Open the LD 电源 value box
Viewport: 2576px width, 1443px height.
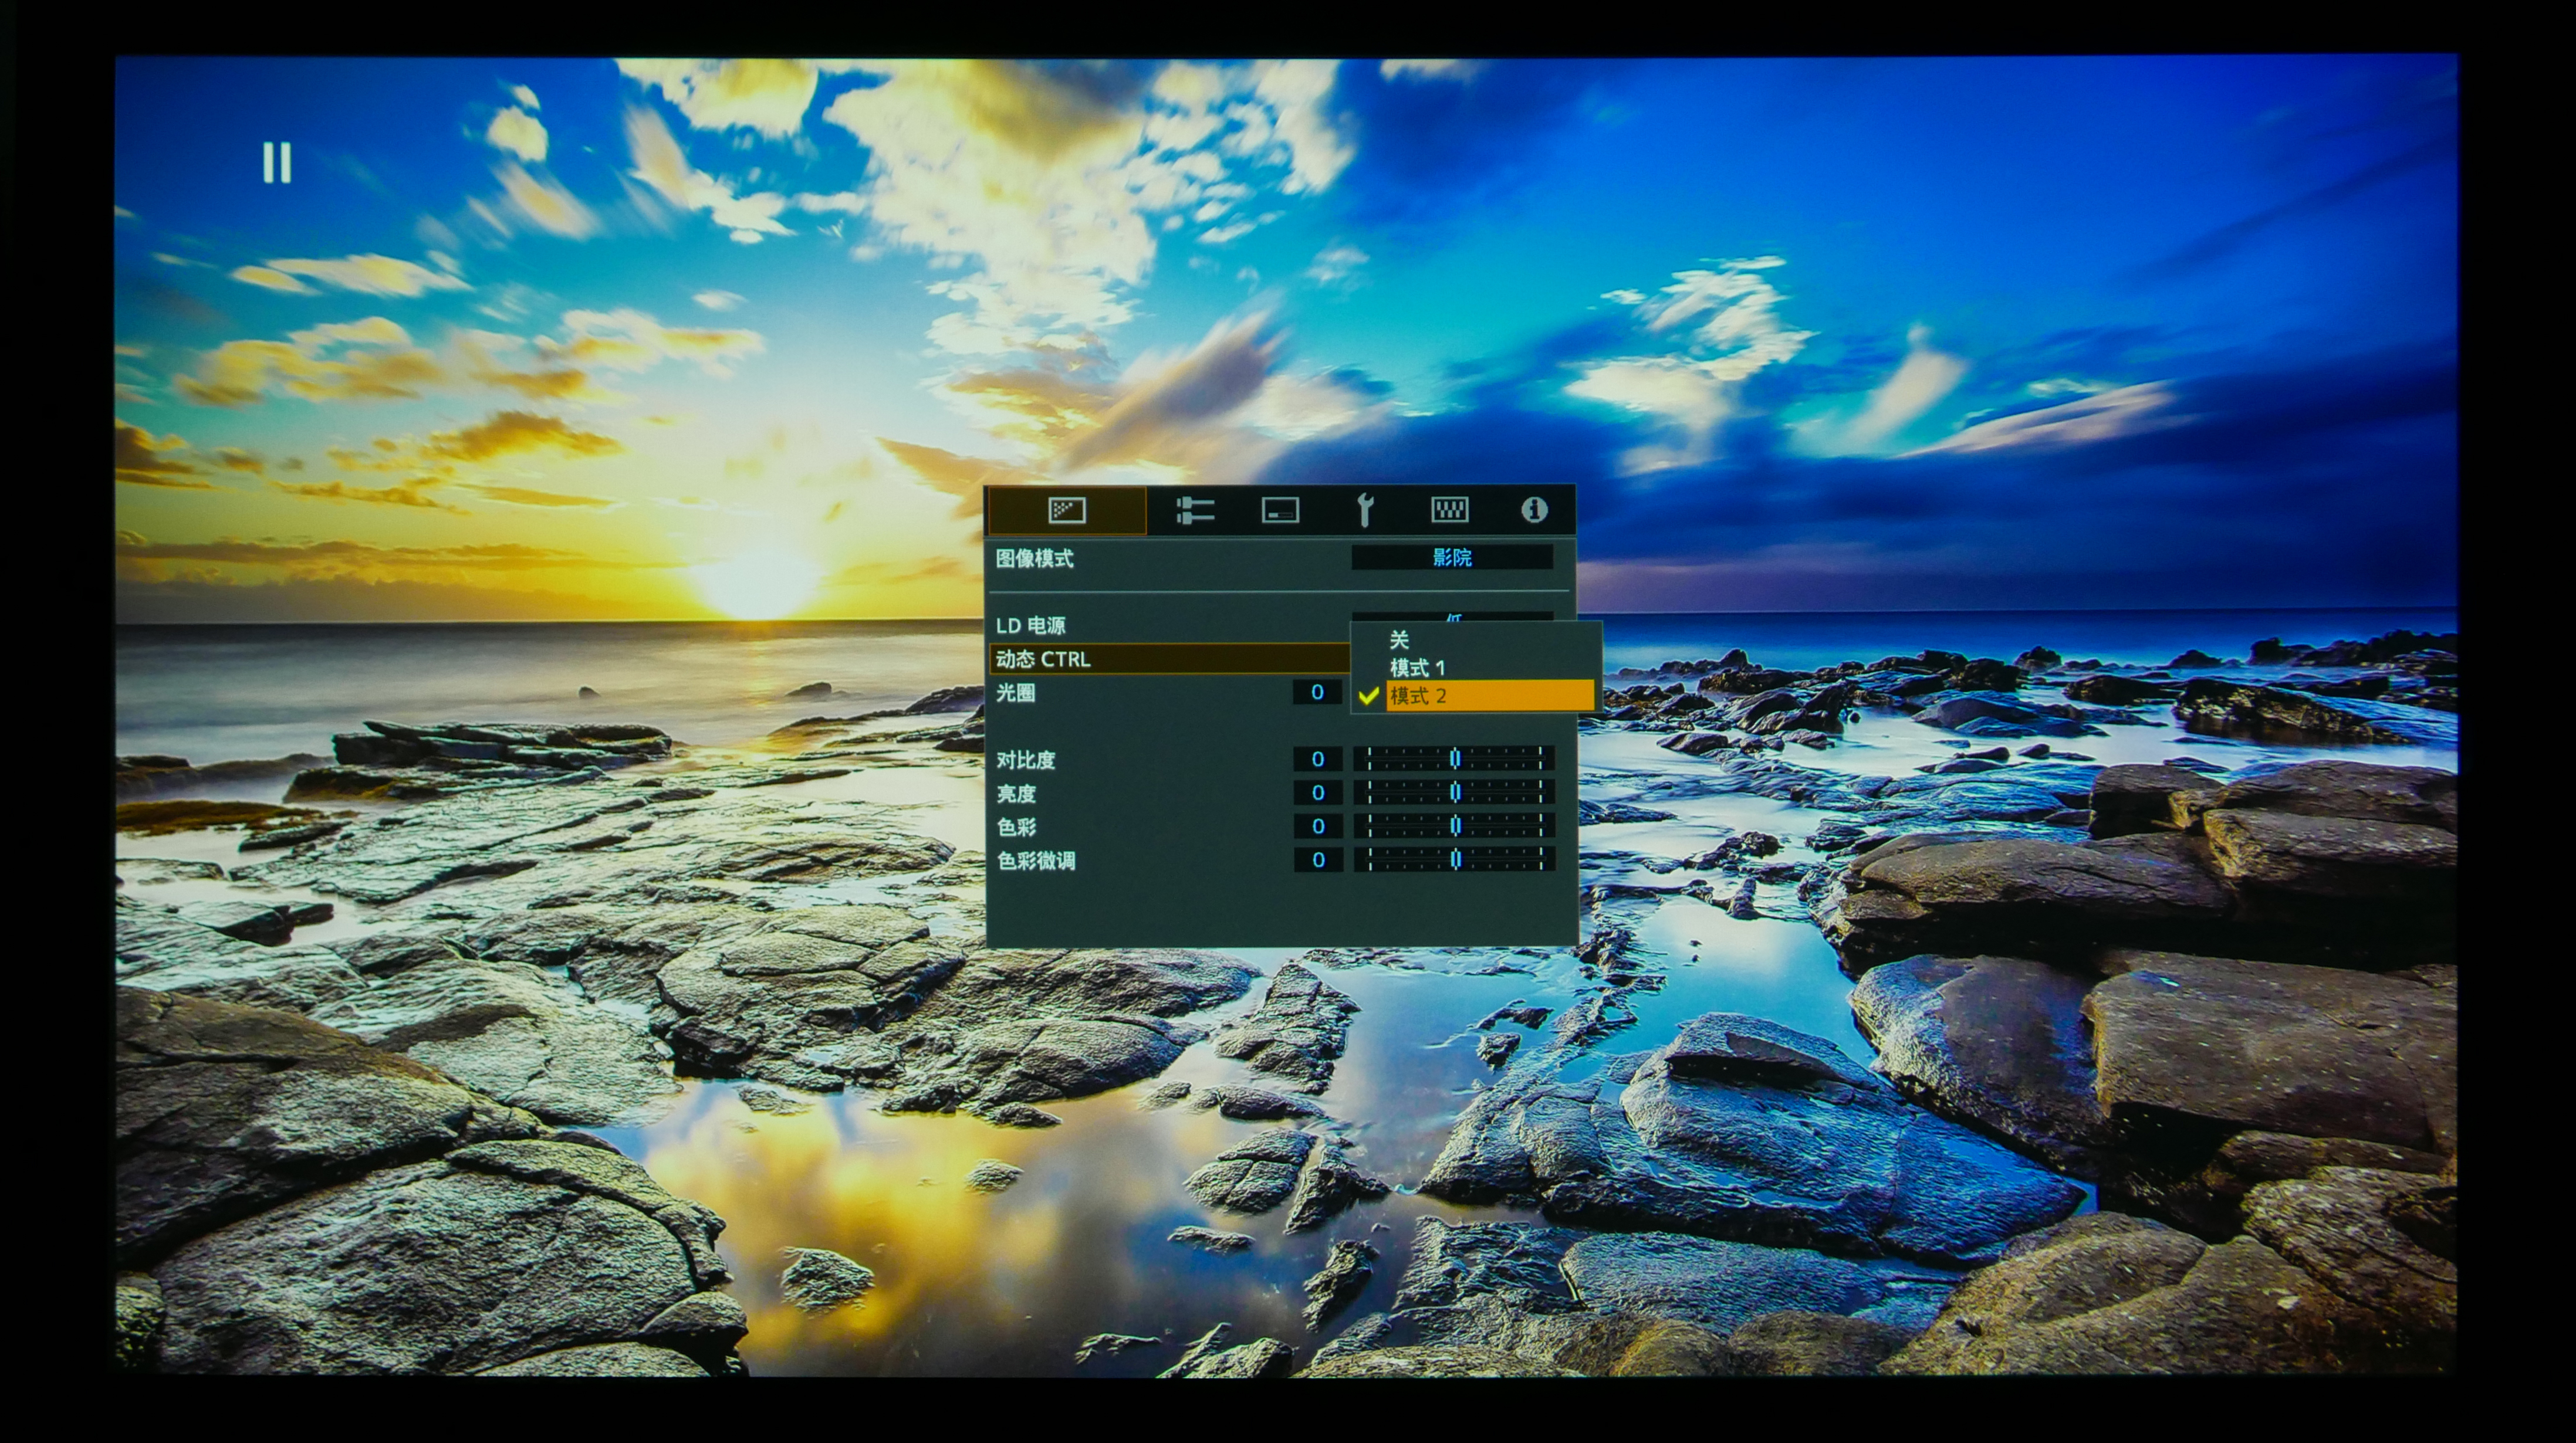(x=1452, y=616)
